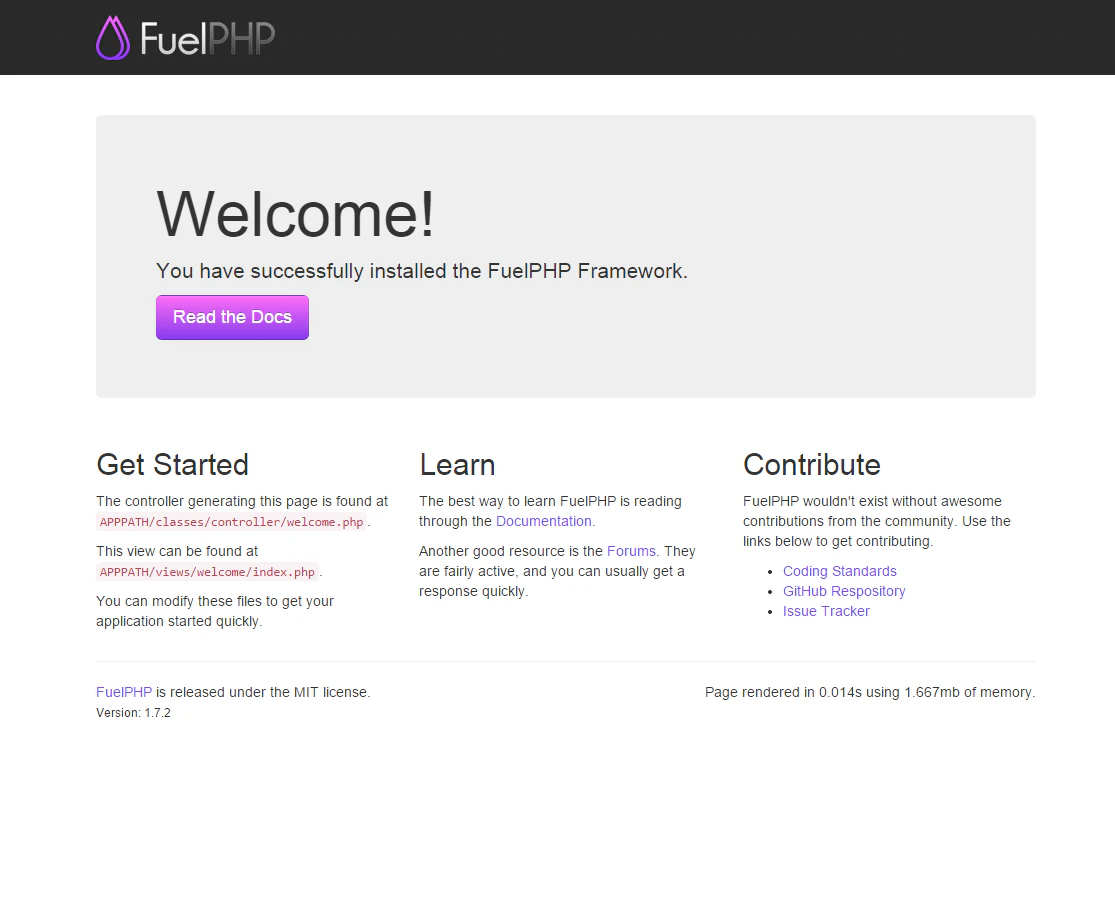
Task: Open the Coding Standards link
Action: 840,571
